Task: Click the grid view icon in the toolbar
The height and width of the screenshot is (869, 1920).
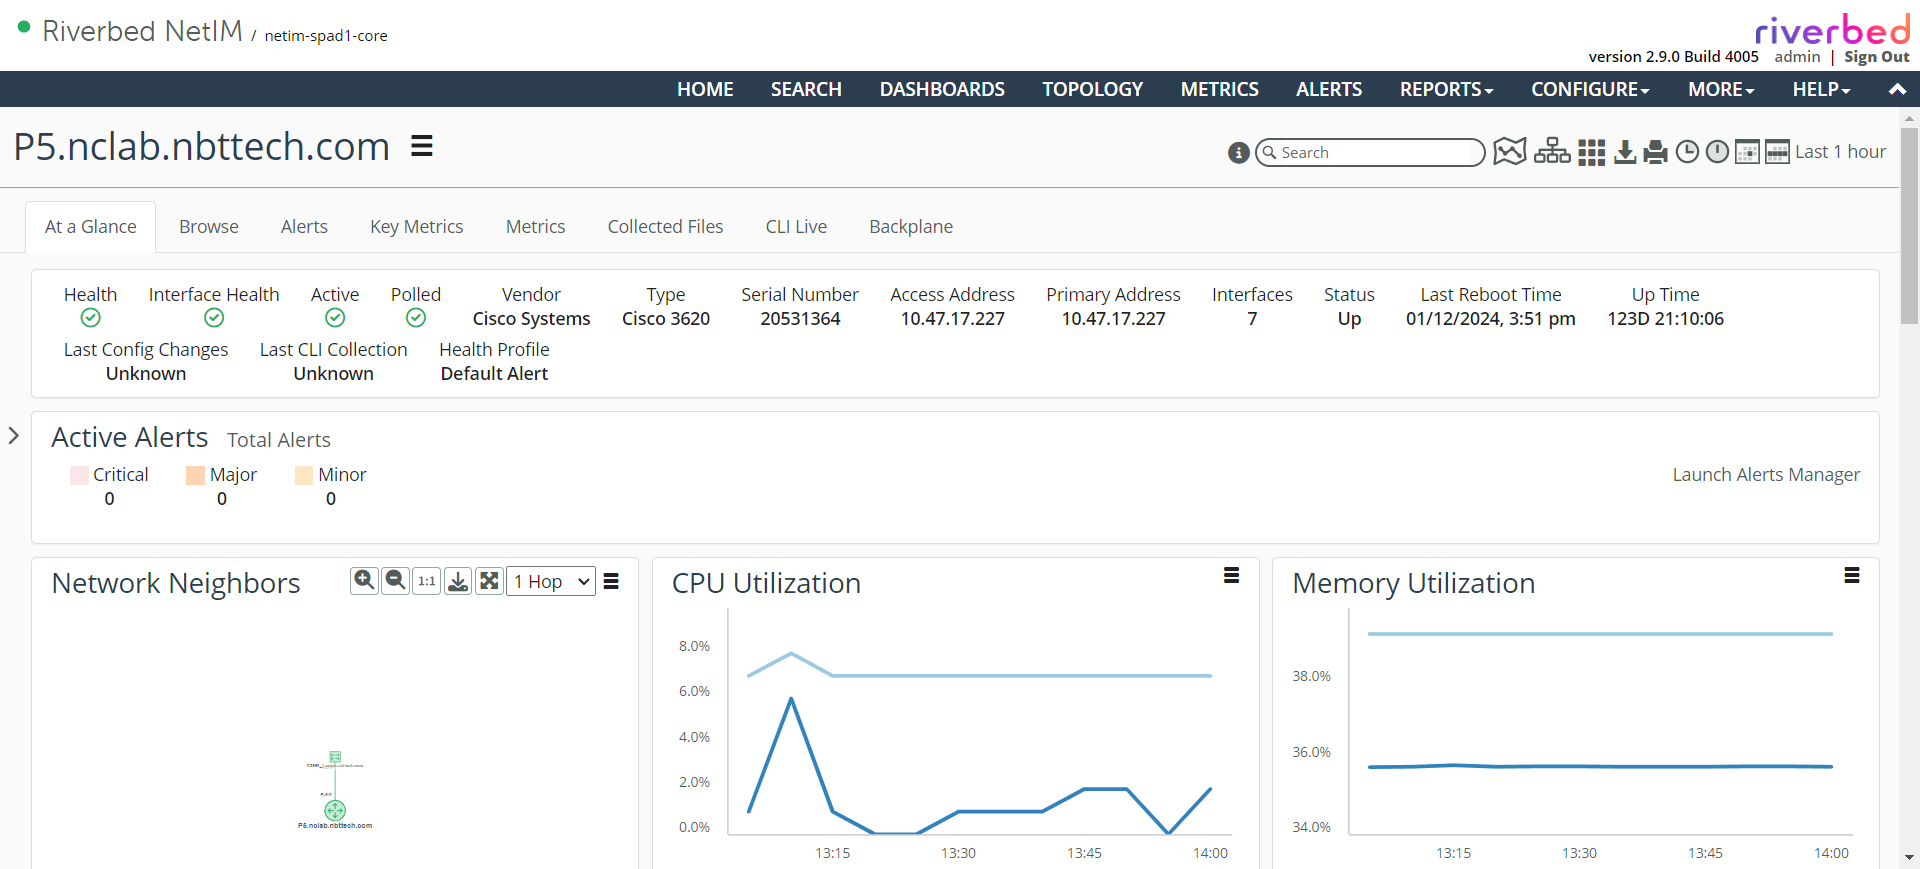Action: tap(1591, 152)
